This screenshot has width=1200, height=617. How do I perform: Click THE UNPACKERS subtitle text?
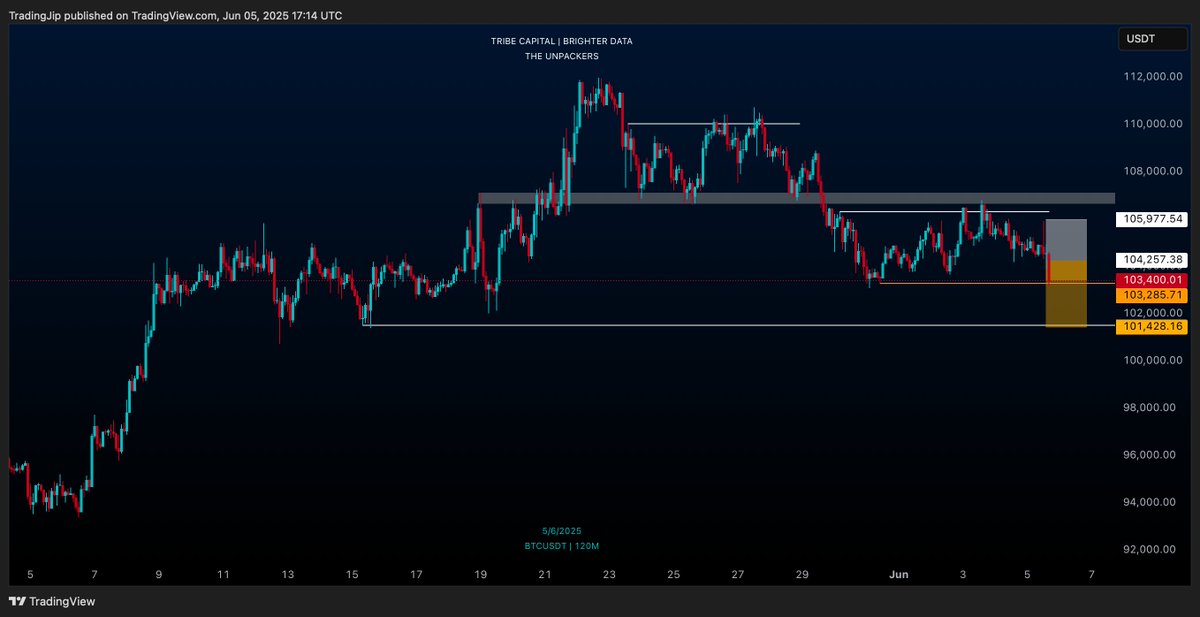561,56
